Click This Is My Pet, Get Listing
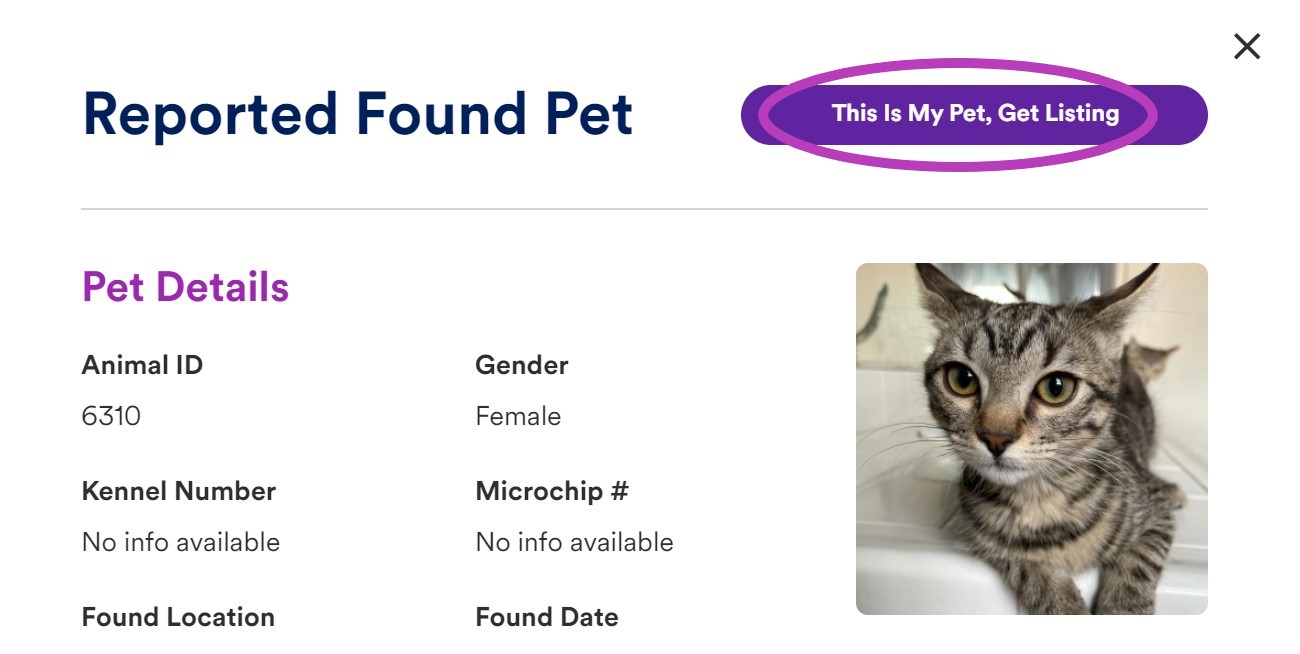This screenshot has height=654, width=1300. 974,114
